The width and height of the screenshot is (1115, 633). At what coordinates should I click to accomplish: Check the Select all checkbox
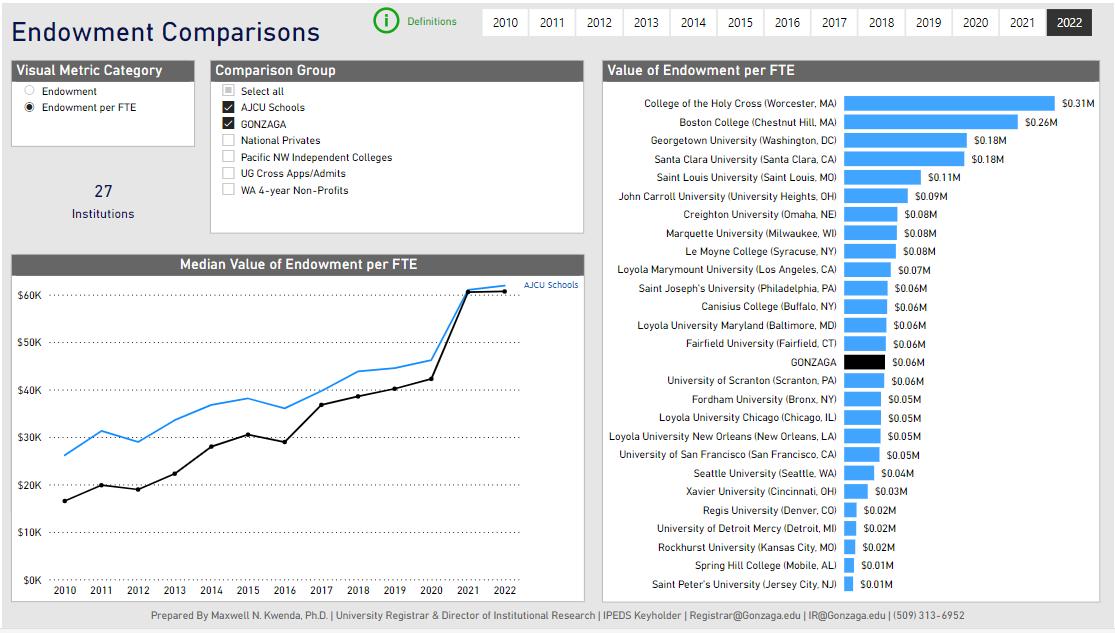228,90
